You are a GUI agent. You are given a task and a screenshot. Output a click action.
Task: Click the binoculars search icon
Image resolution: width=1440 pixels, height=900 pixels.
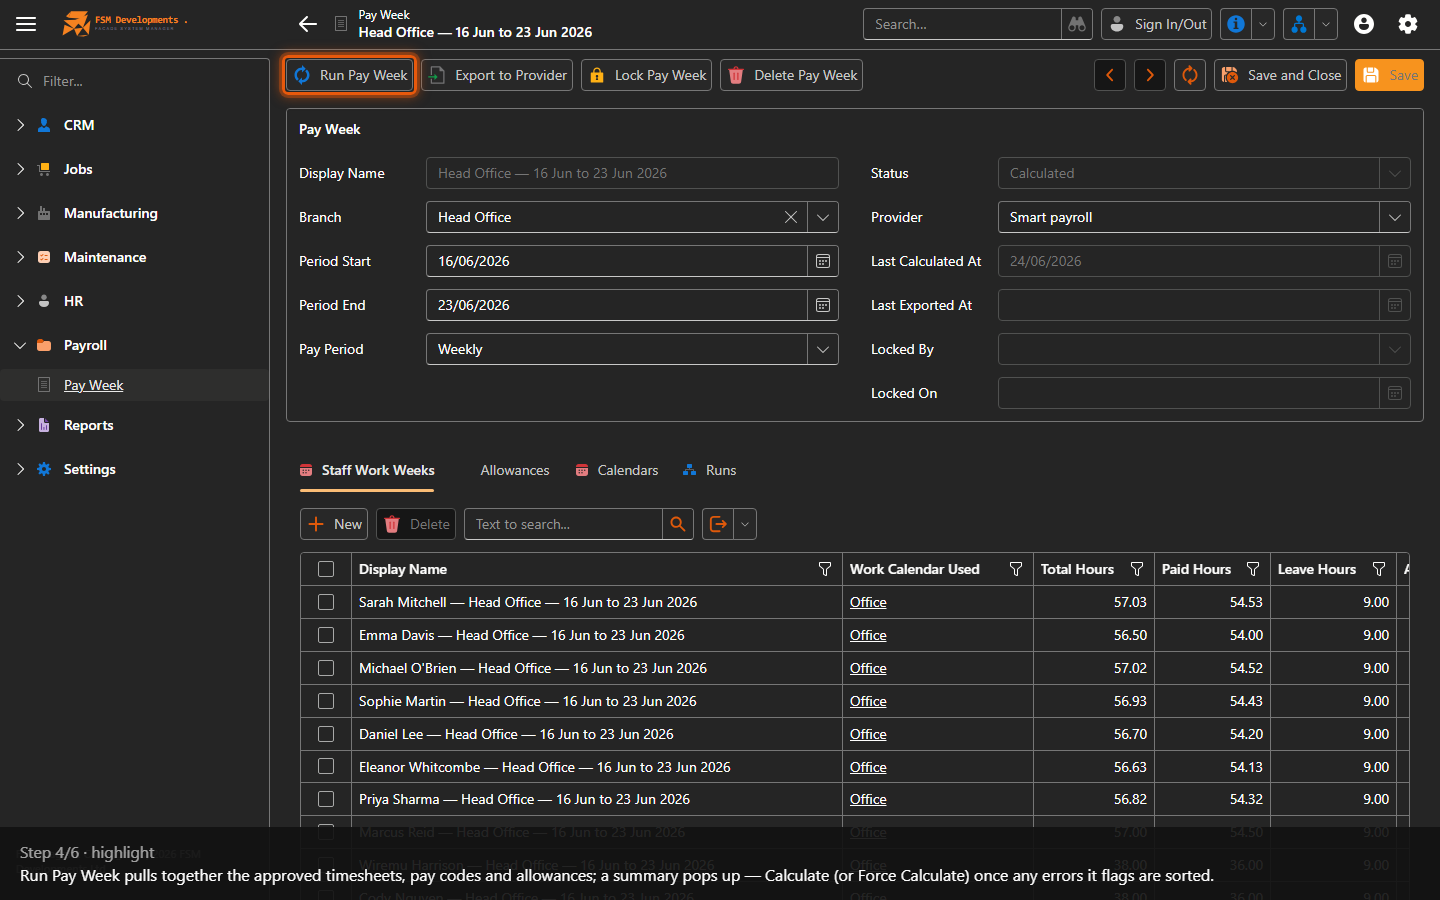[1077, 24]
